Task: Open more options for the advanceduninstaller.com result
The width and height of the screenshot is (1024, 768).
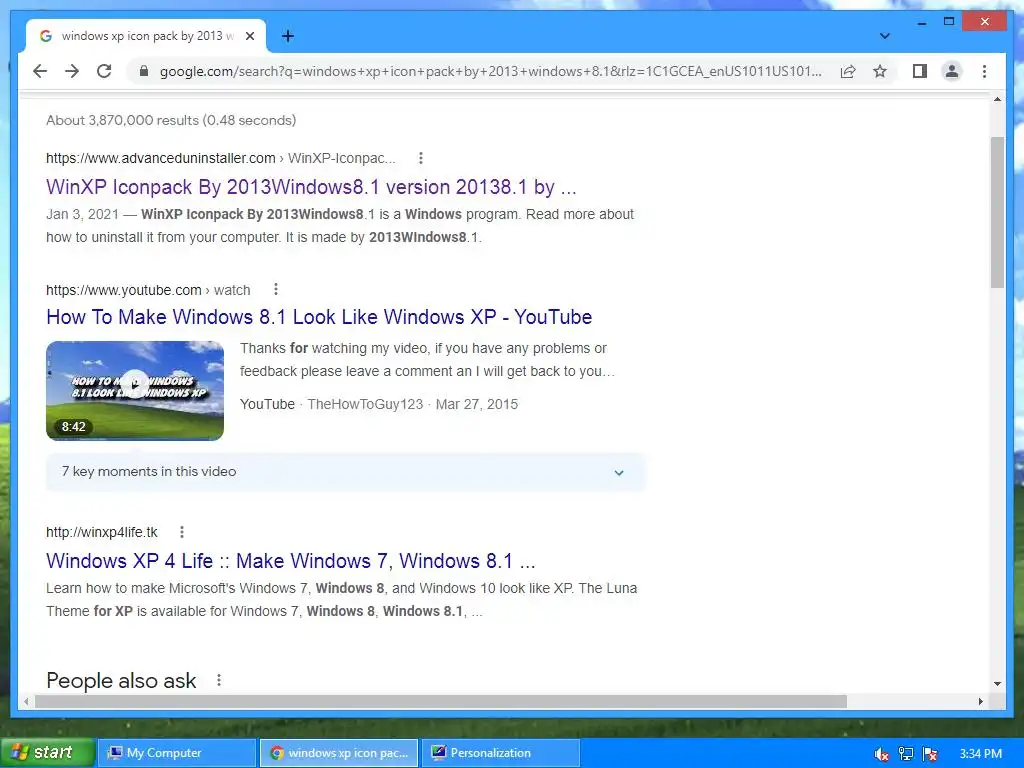Action: pos(421,158)
